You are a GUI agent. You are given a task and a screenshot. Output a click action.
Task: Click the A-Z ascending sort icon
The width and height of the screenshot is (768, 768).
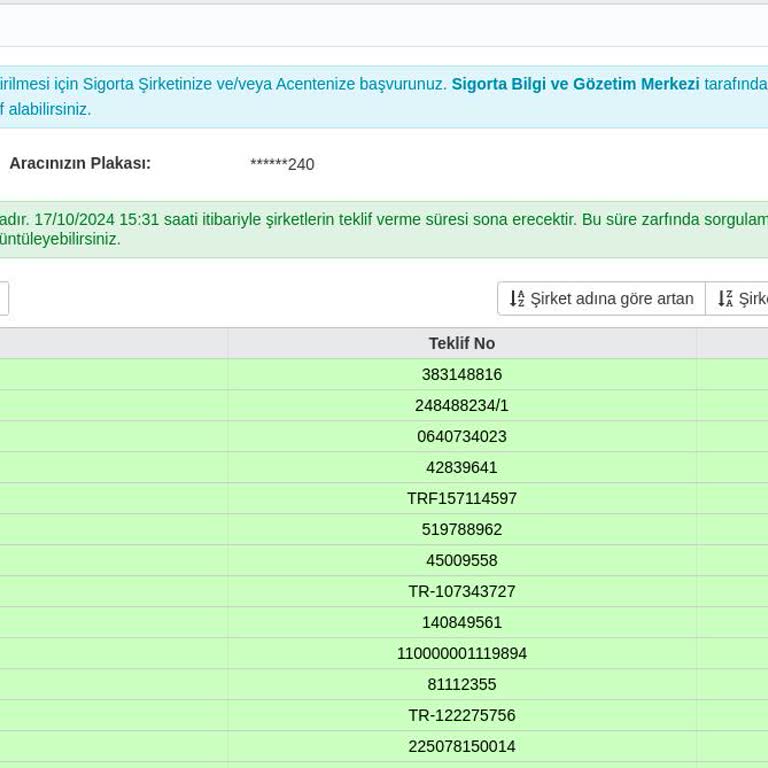click(x=517, y=299)
